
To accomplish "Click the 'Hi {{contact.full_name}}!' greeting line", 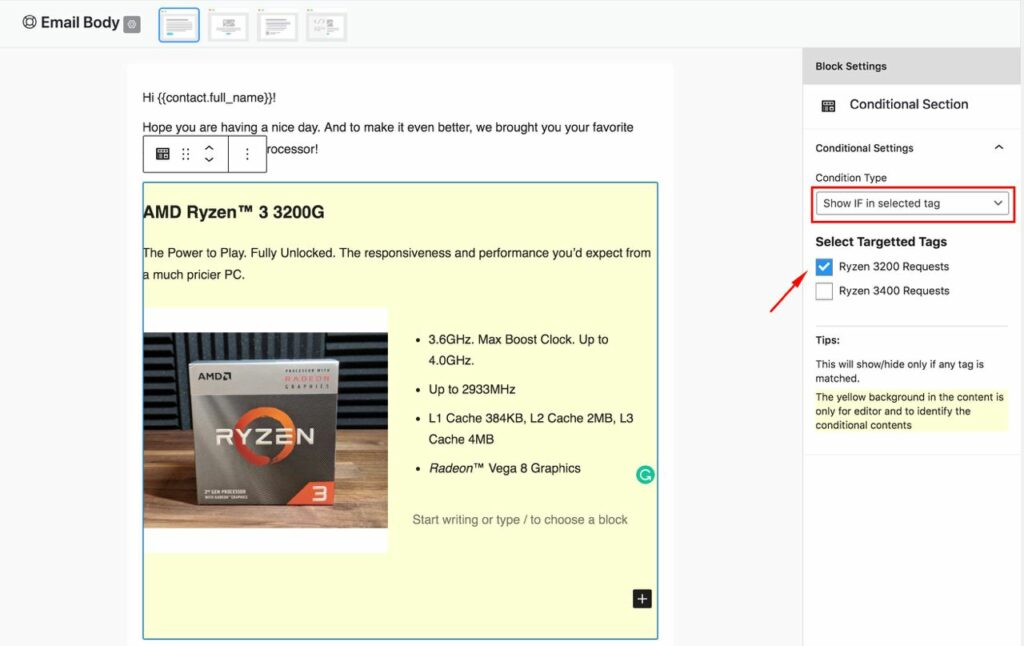I will 209,97.
